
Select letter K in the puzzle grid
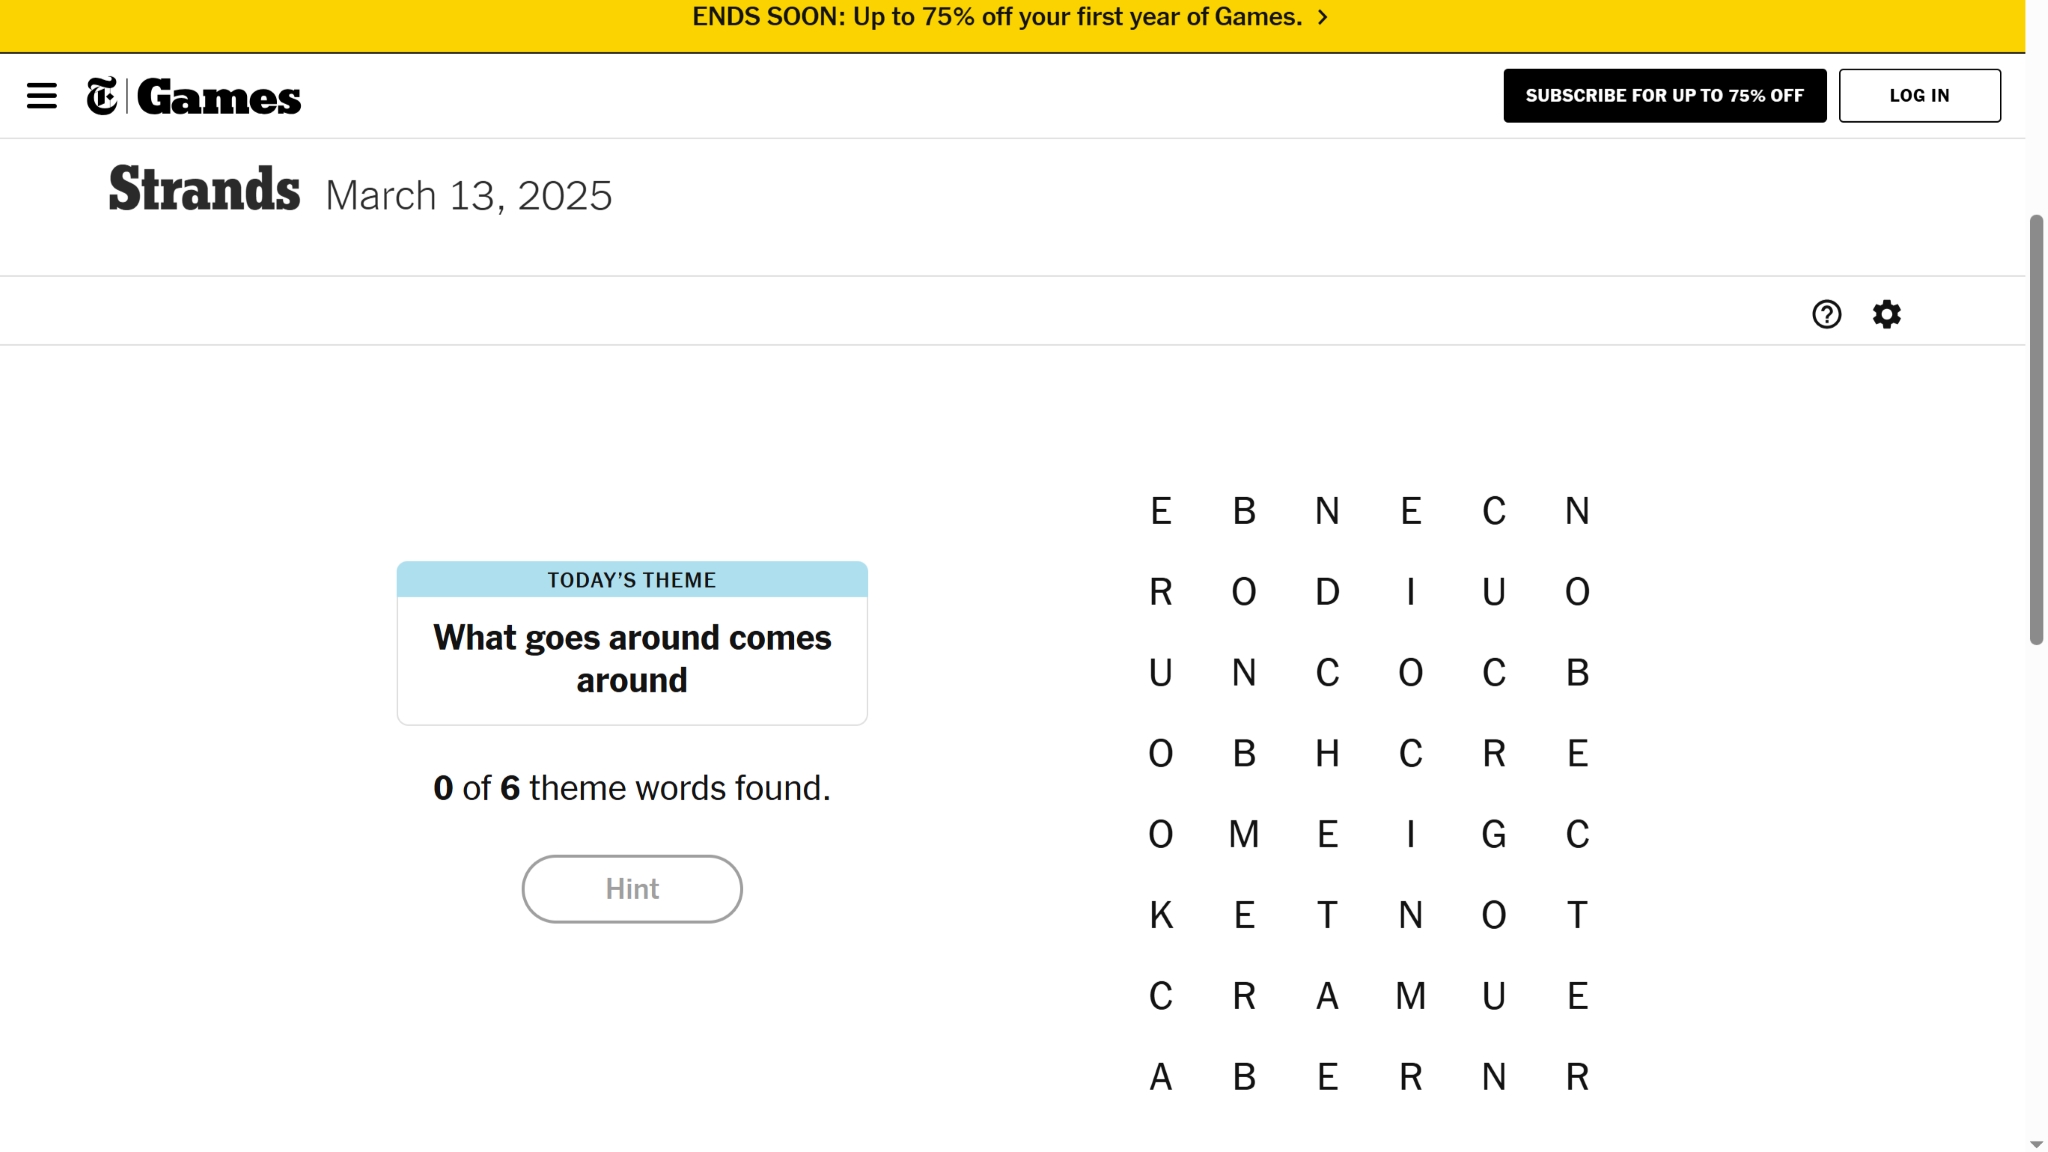(x=1160, y=915)
